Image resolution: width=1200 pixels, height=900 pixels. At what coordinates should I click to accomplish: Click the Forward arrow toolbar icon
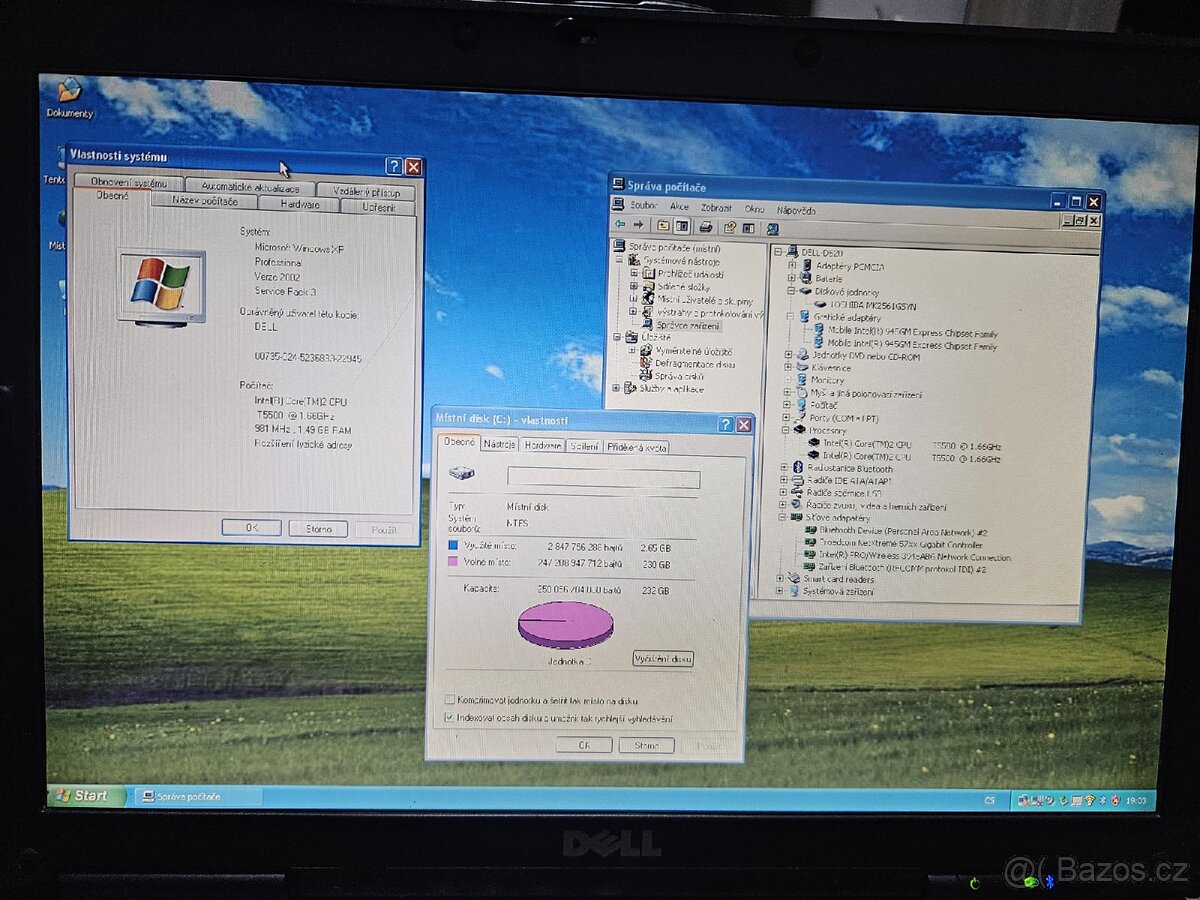click(639, 226)
